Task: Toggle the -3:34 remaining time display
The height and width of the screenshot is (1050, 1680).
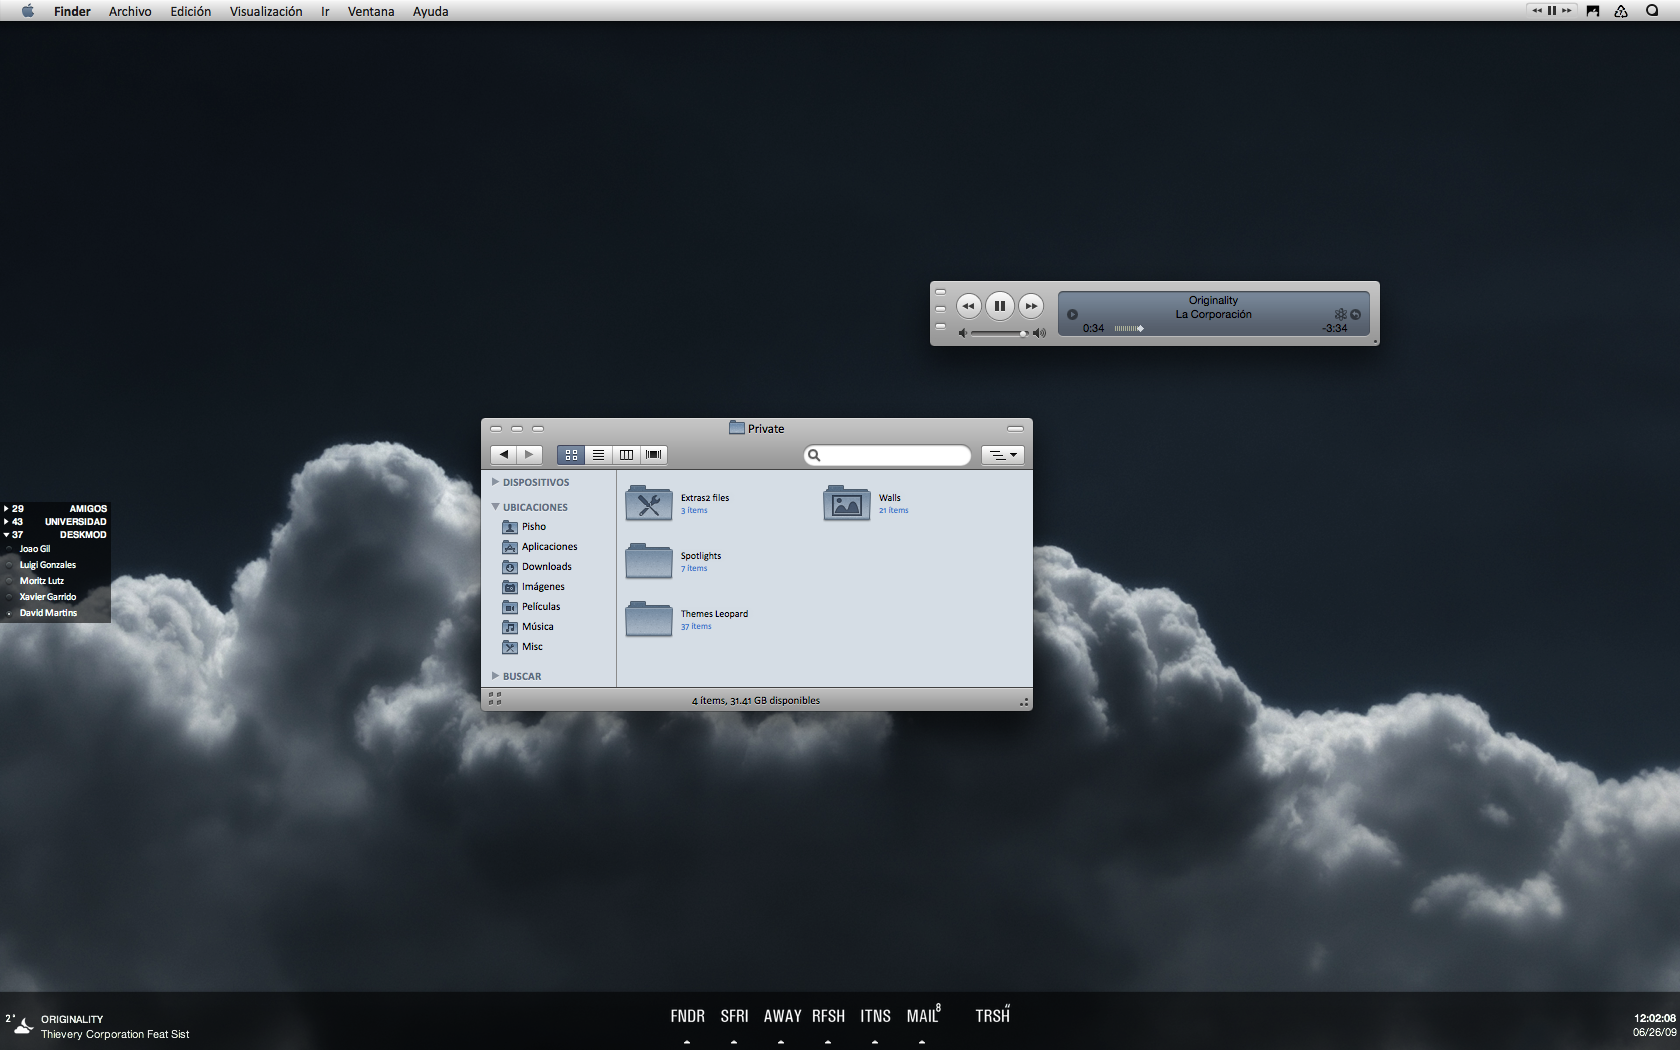Action: 1335,329
